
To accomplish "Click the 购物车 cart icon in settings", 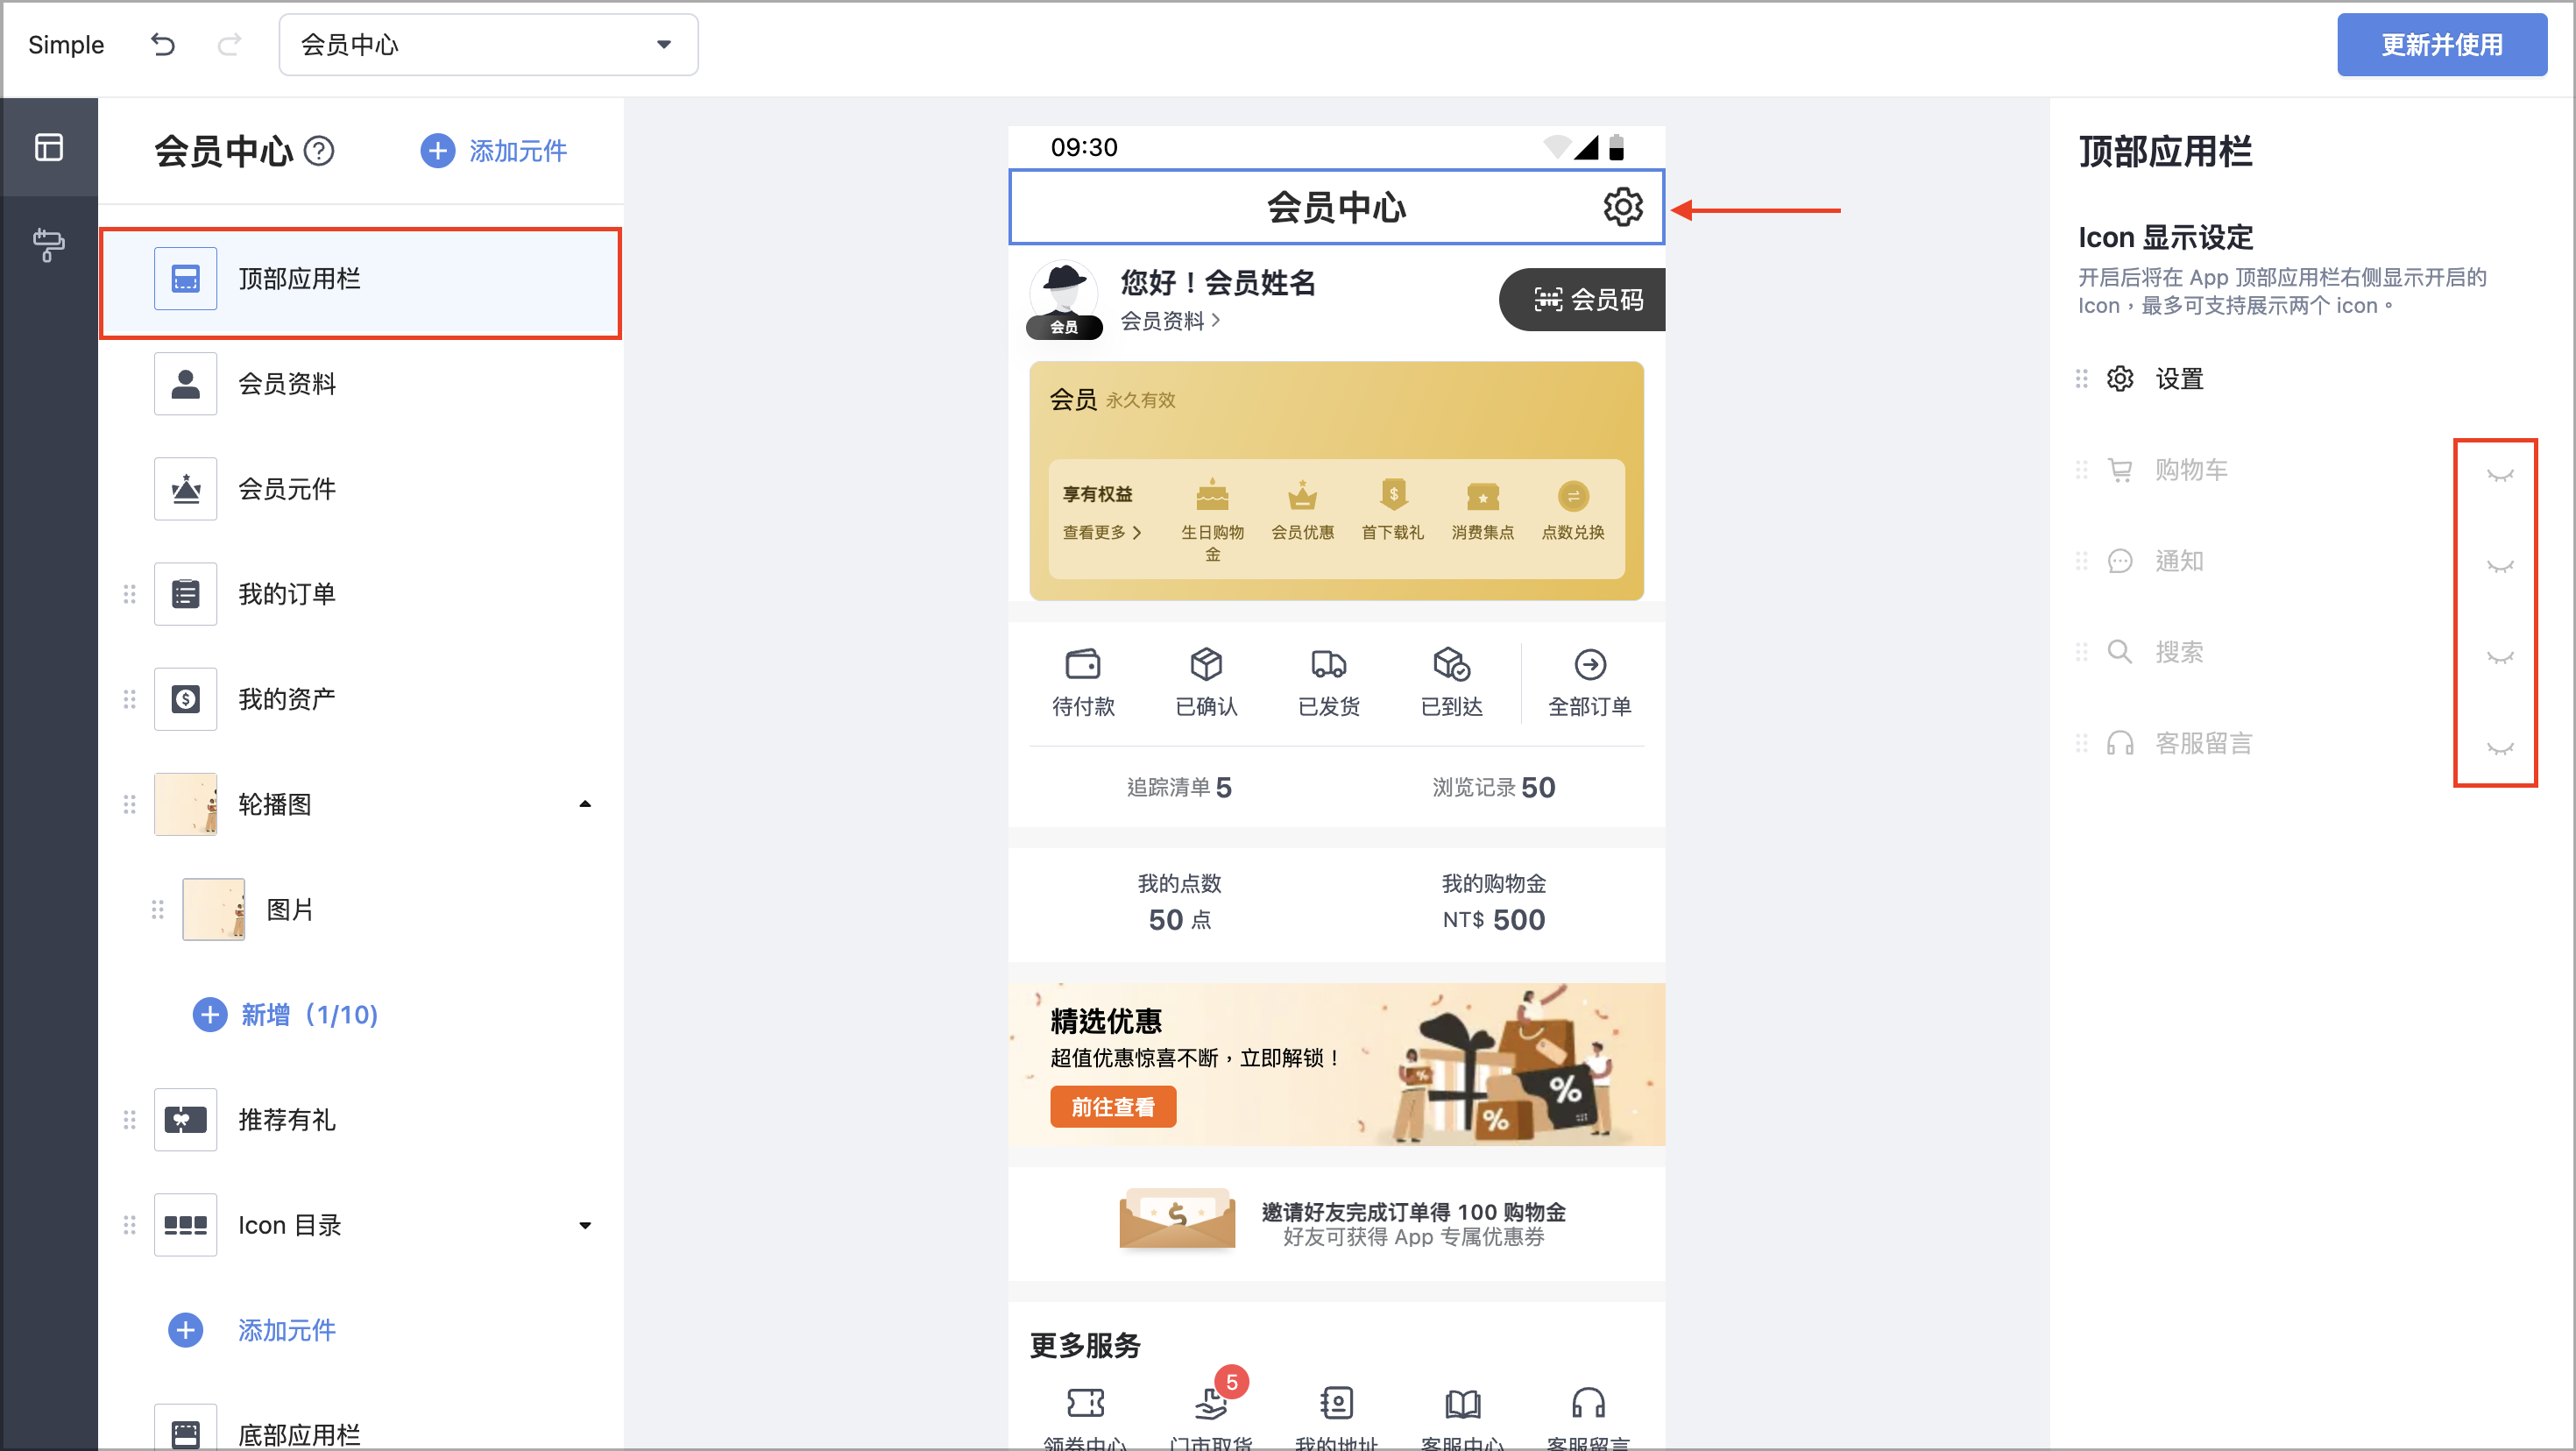I will 2120,470.
